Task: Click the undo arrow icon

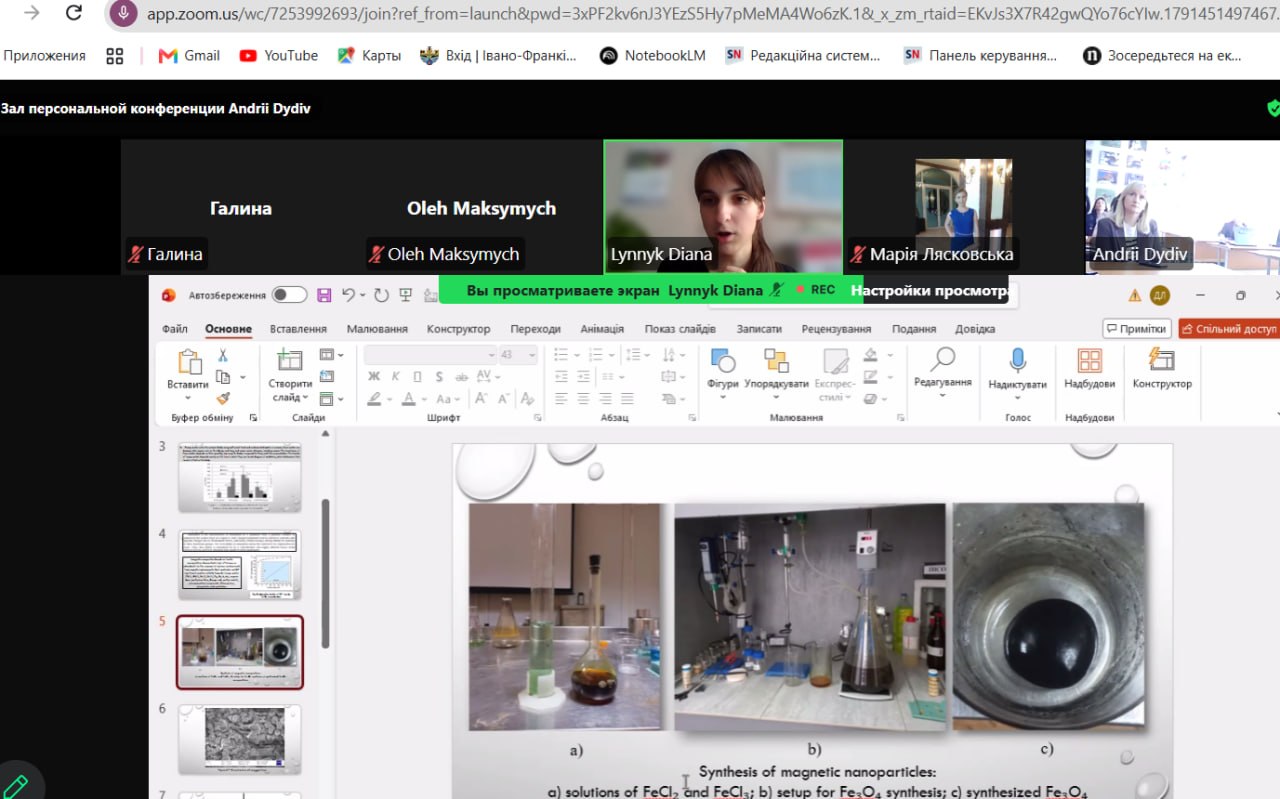Action: pyautogui.click(x=348, y=294)
